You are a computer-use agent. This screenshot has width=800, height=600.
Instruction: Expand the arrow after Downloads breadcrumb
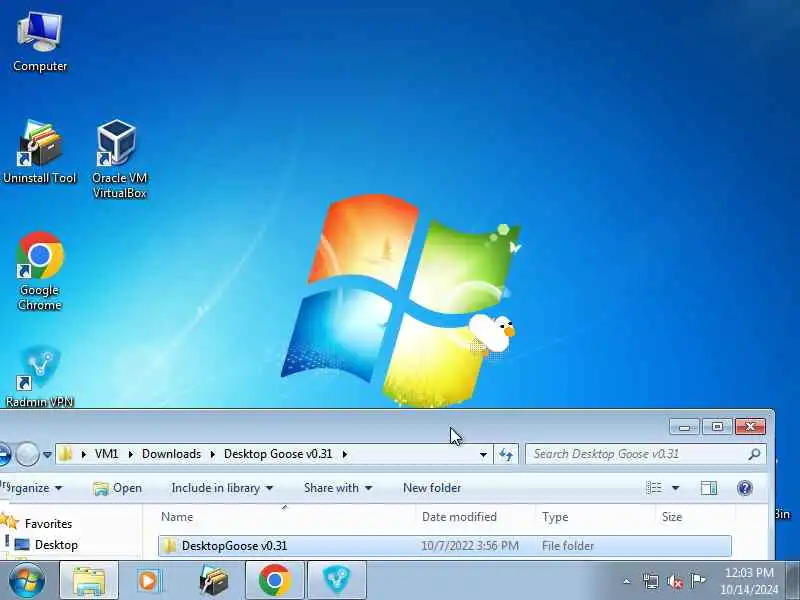coord(213,454)
